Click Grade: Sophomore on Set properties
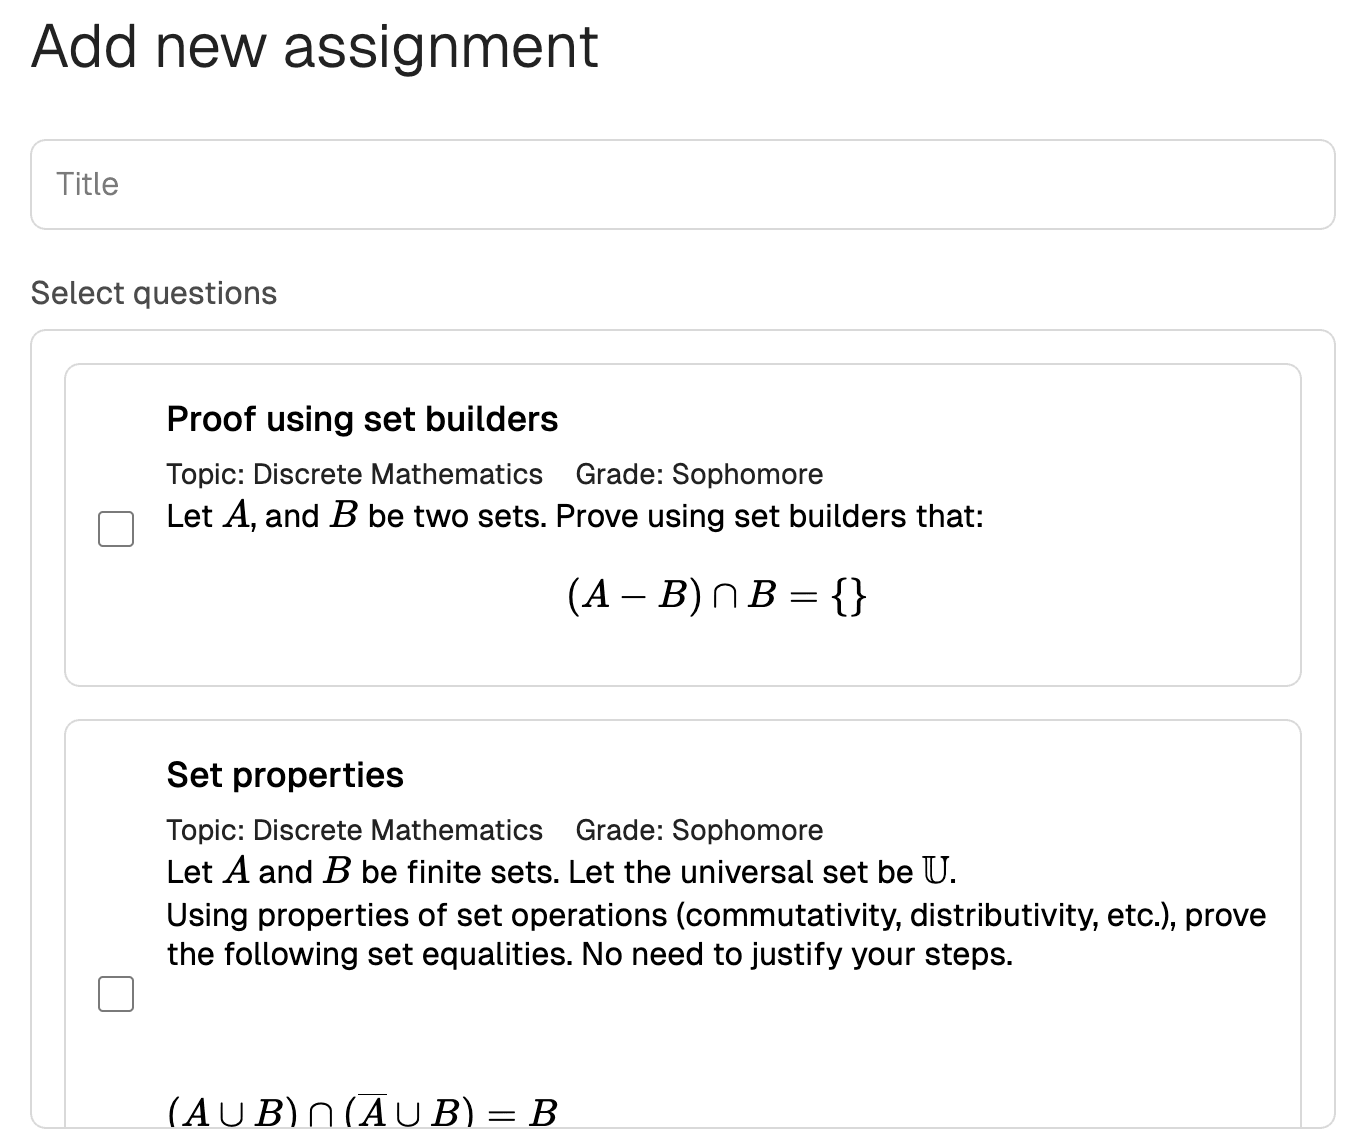 pos(698,830)
